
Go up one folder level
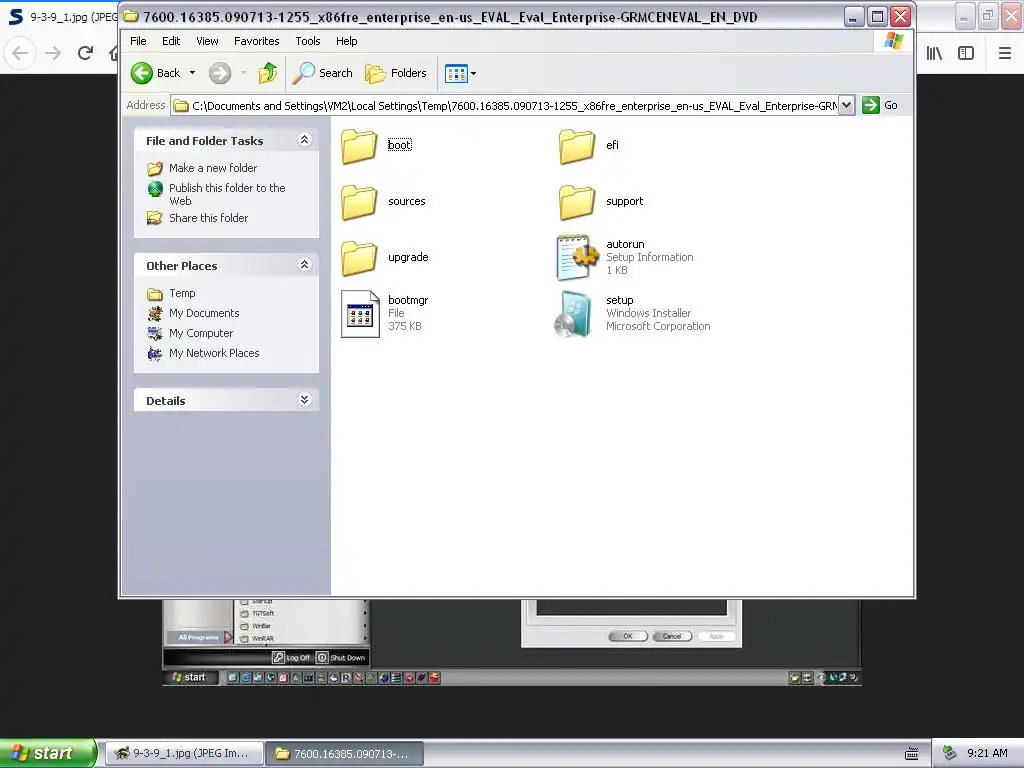pos(268,73)
